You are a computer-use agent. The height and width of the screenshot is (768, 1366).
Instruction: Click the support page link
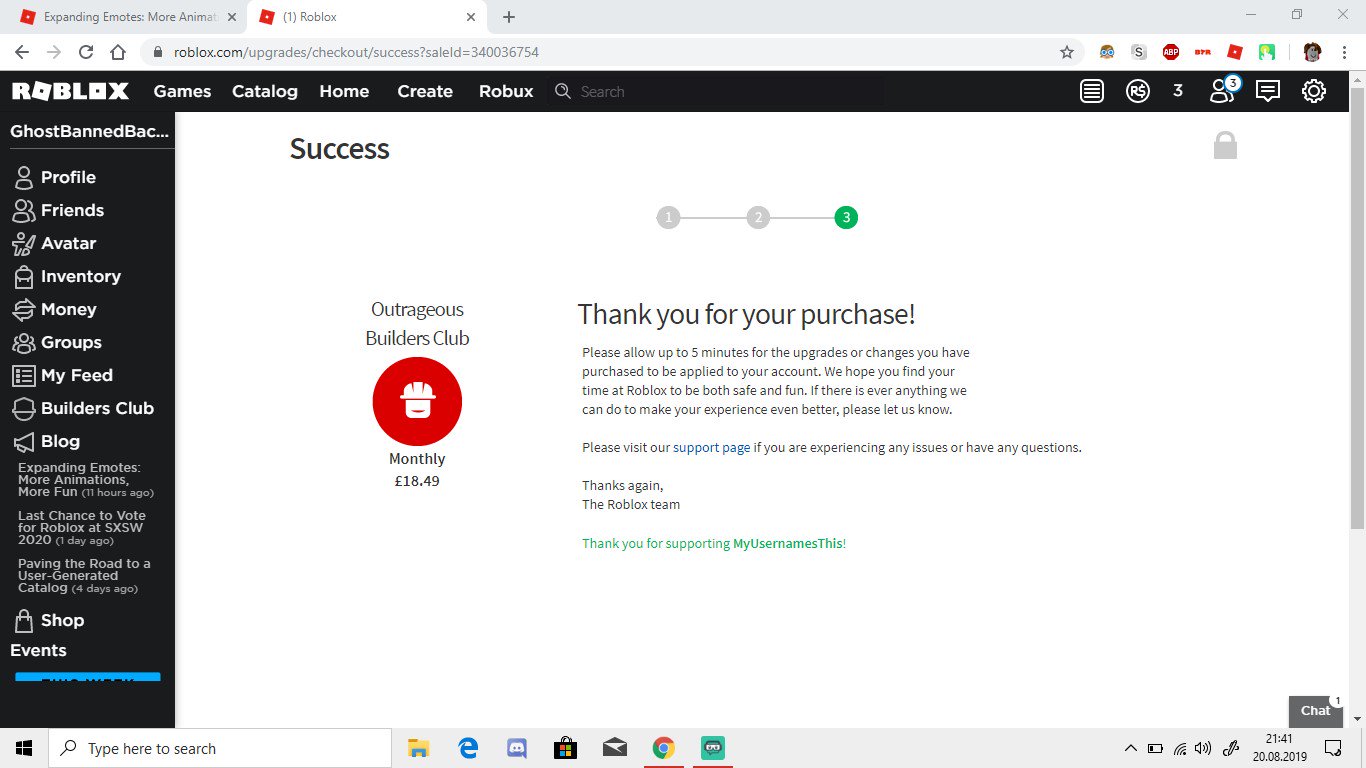(712, 448)
